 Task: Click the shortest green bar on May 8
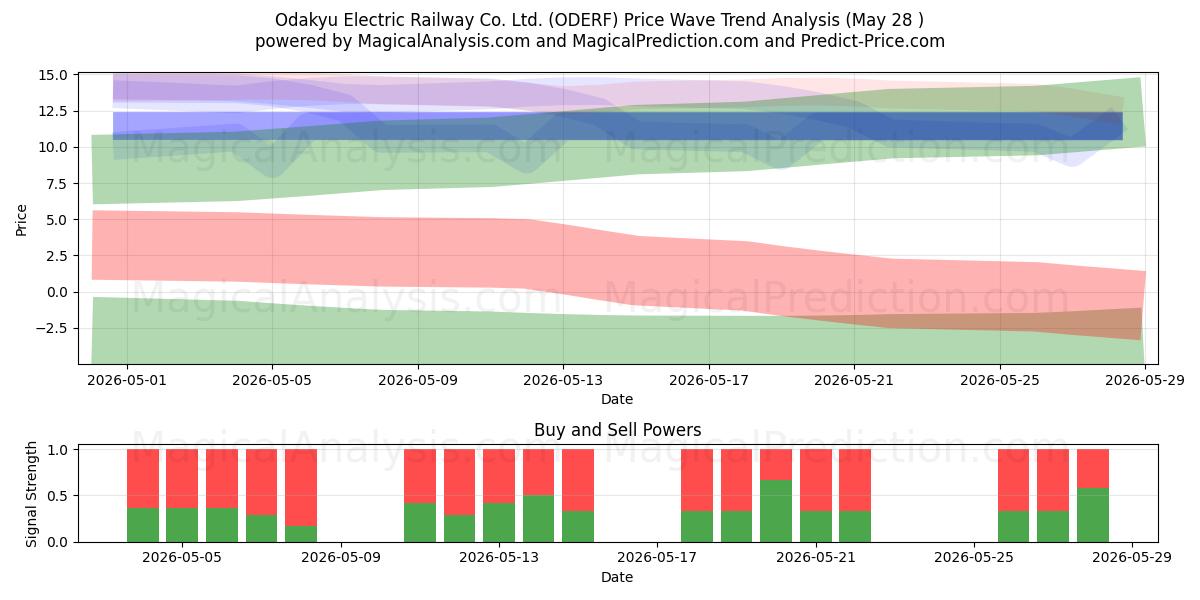[301, 534]
